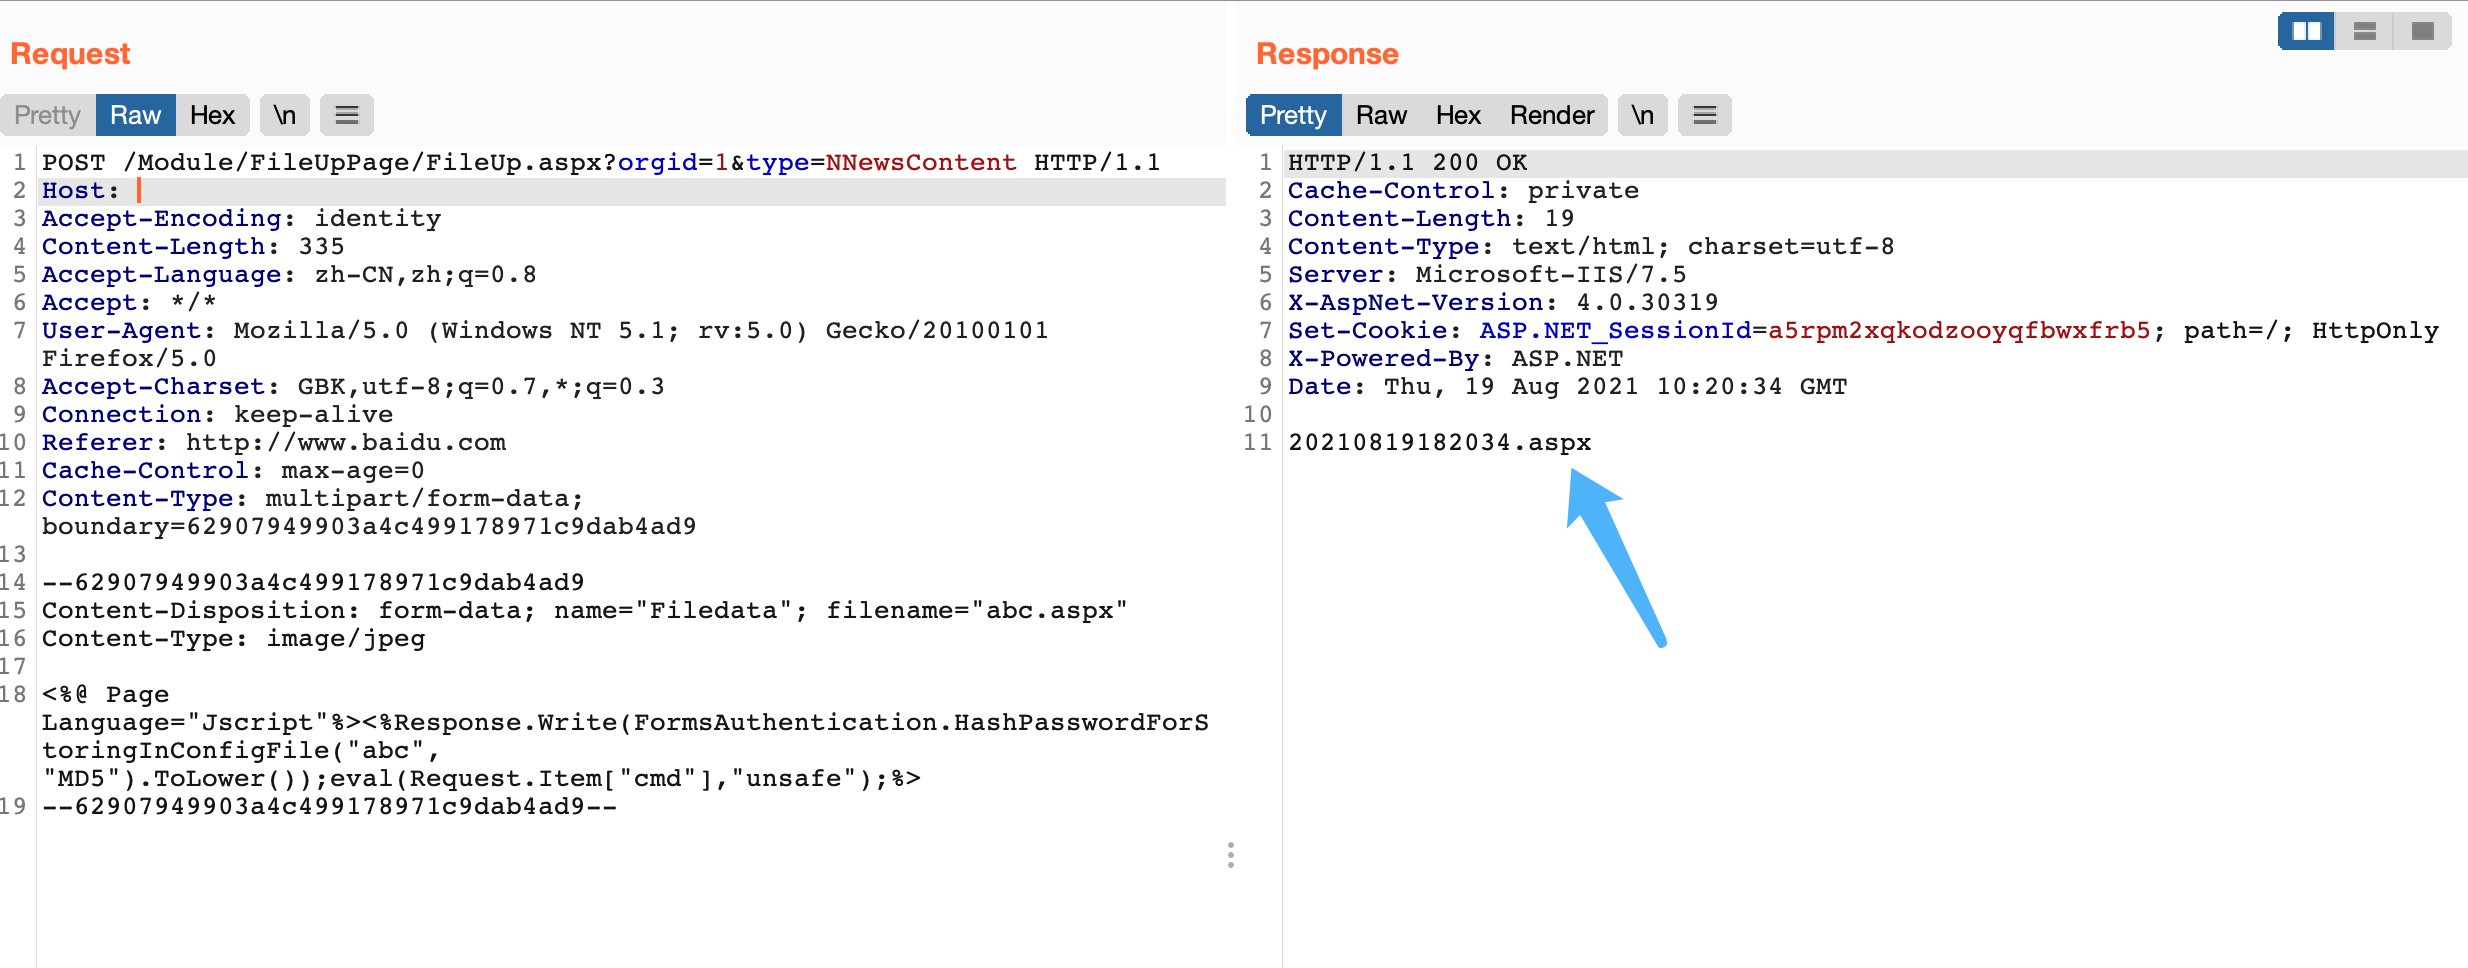Click the response body '20210819182034.aspx'
The width and height of the screenshot is (2468, 968).
[1439, 443]
